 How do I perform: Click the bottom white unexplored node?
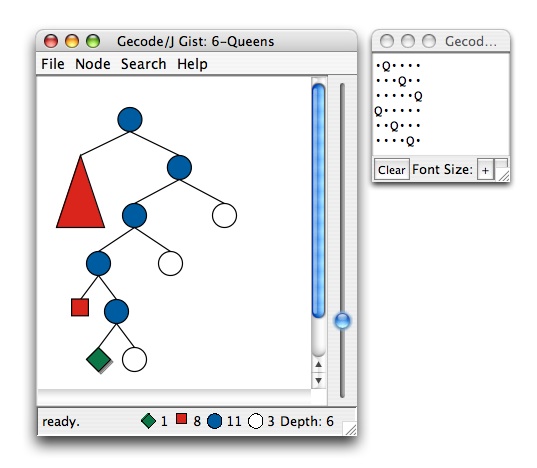pyautogui.click(x=134, y=359)
